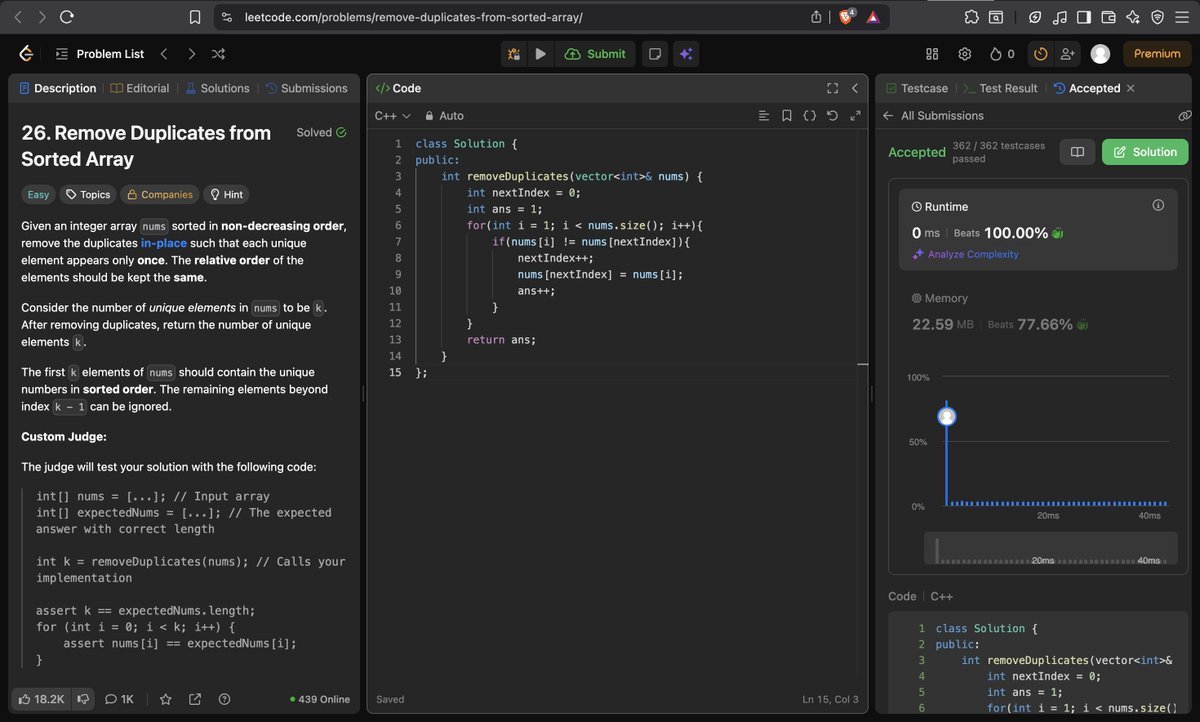1200x722 pixels.
Task: Expand the editor with diagonal arrows icon
Action: tap(855, 116)
